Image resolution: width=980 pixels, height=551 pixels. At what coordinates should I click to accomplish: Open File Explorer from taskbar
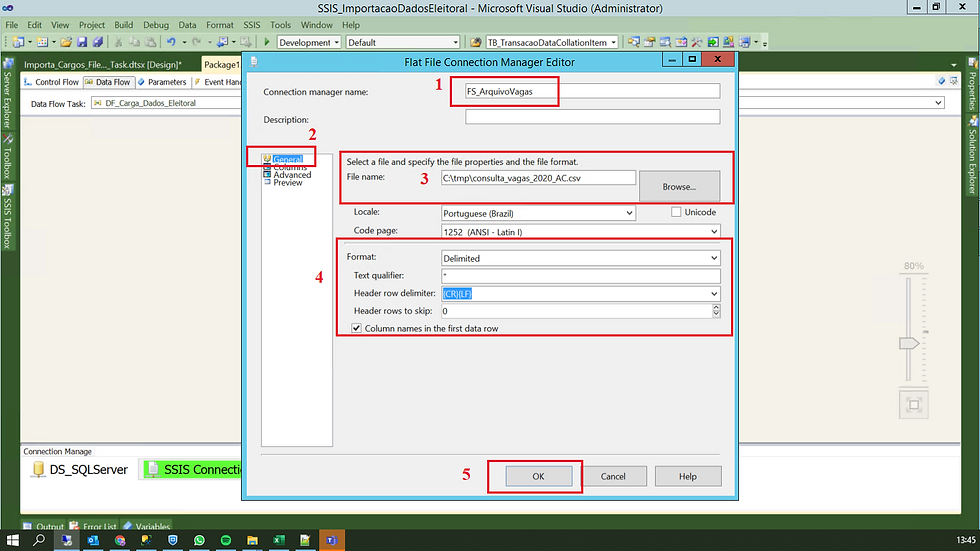[252, 540]
